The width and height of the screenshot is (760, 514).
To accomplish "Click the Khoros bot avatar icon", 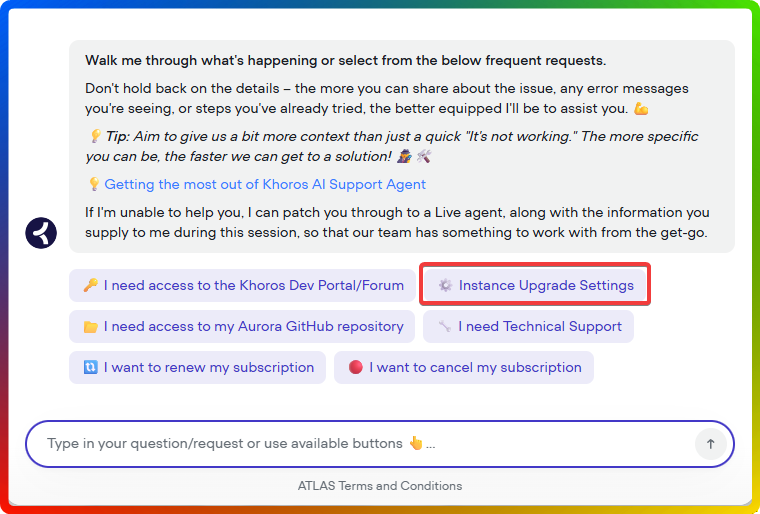I will point(41,233).
